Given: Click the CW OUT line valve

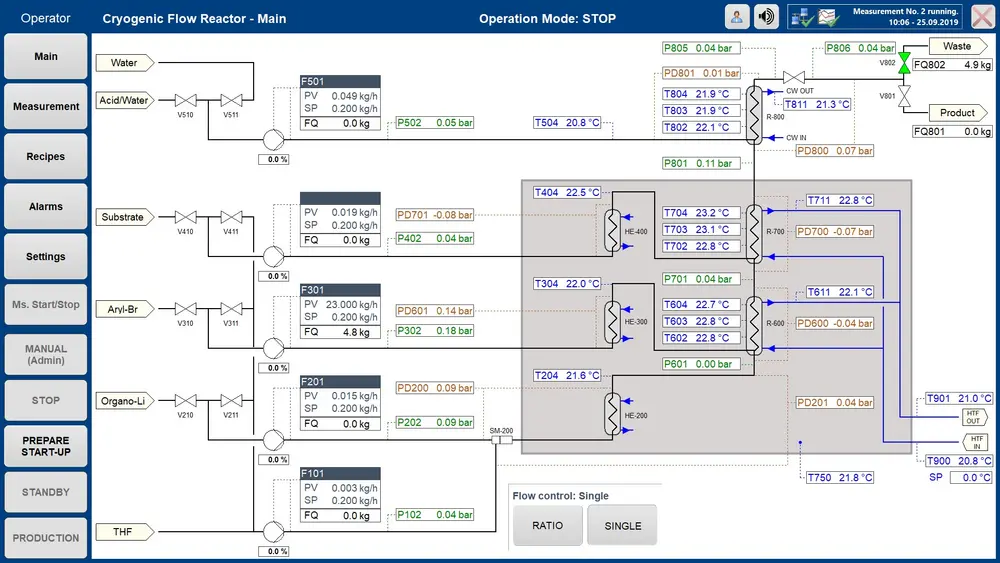Looking at the screenshot, I should (x=793, y=77).
